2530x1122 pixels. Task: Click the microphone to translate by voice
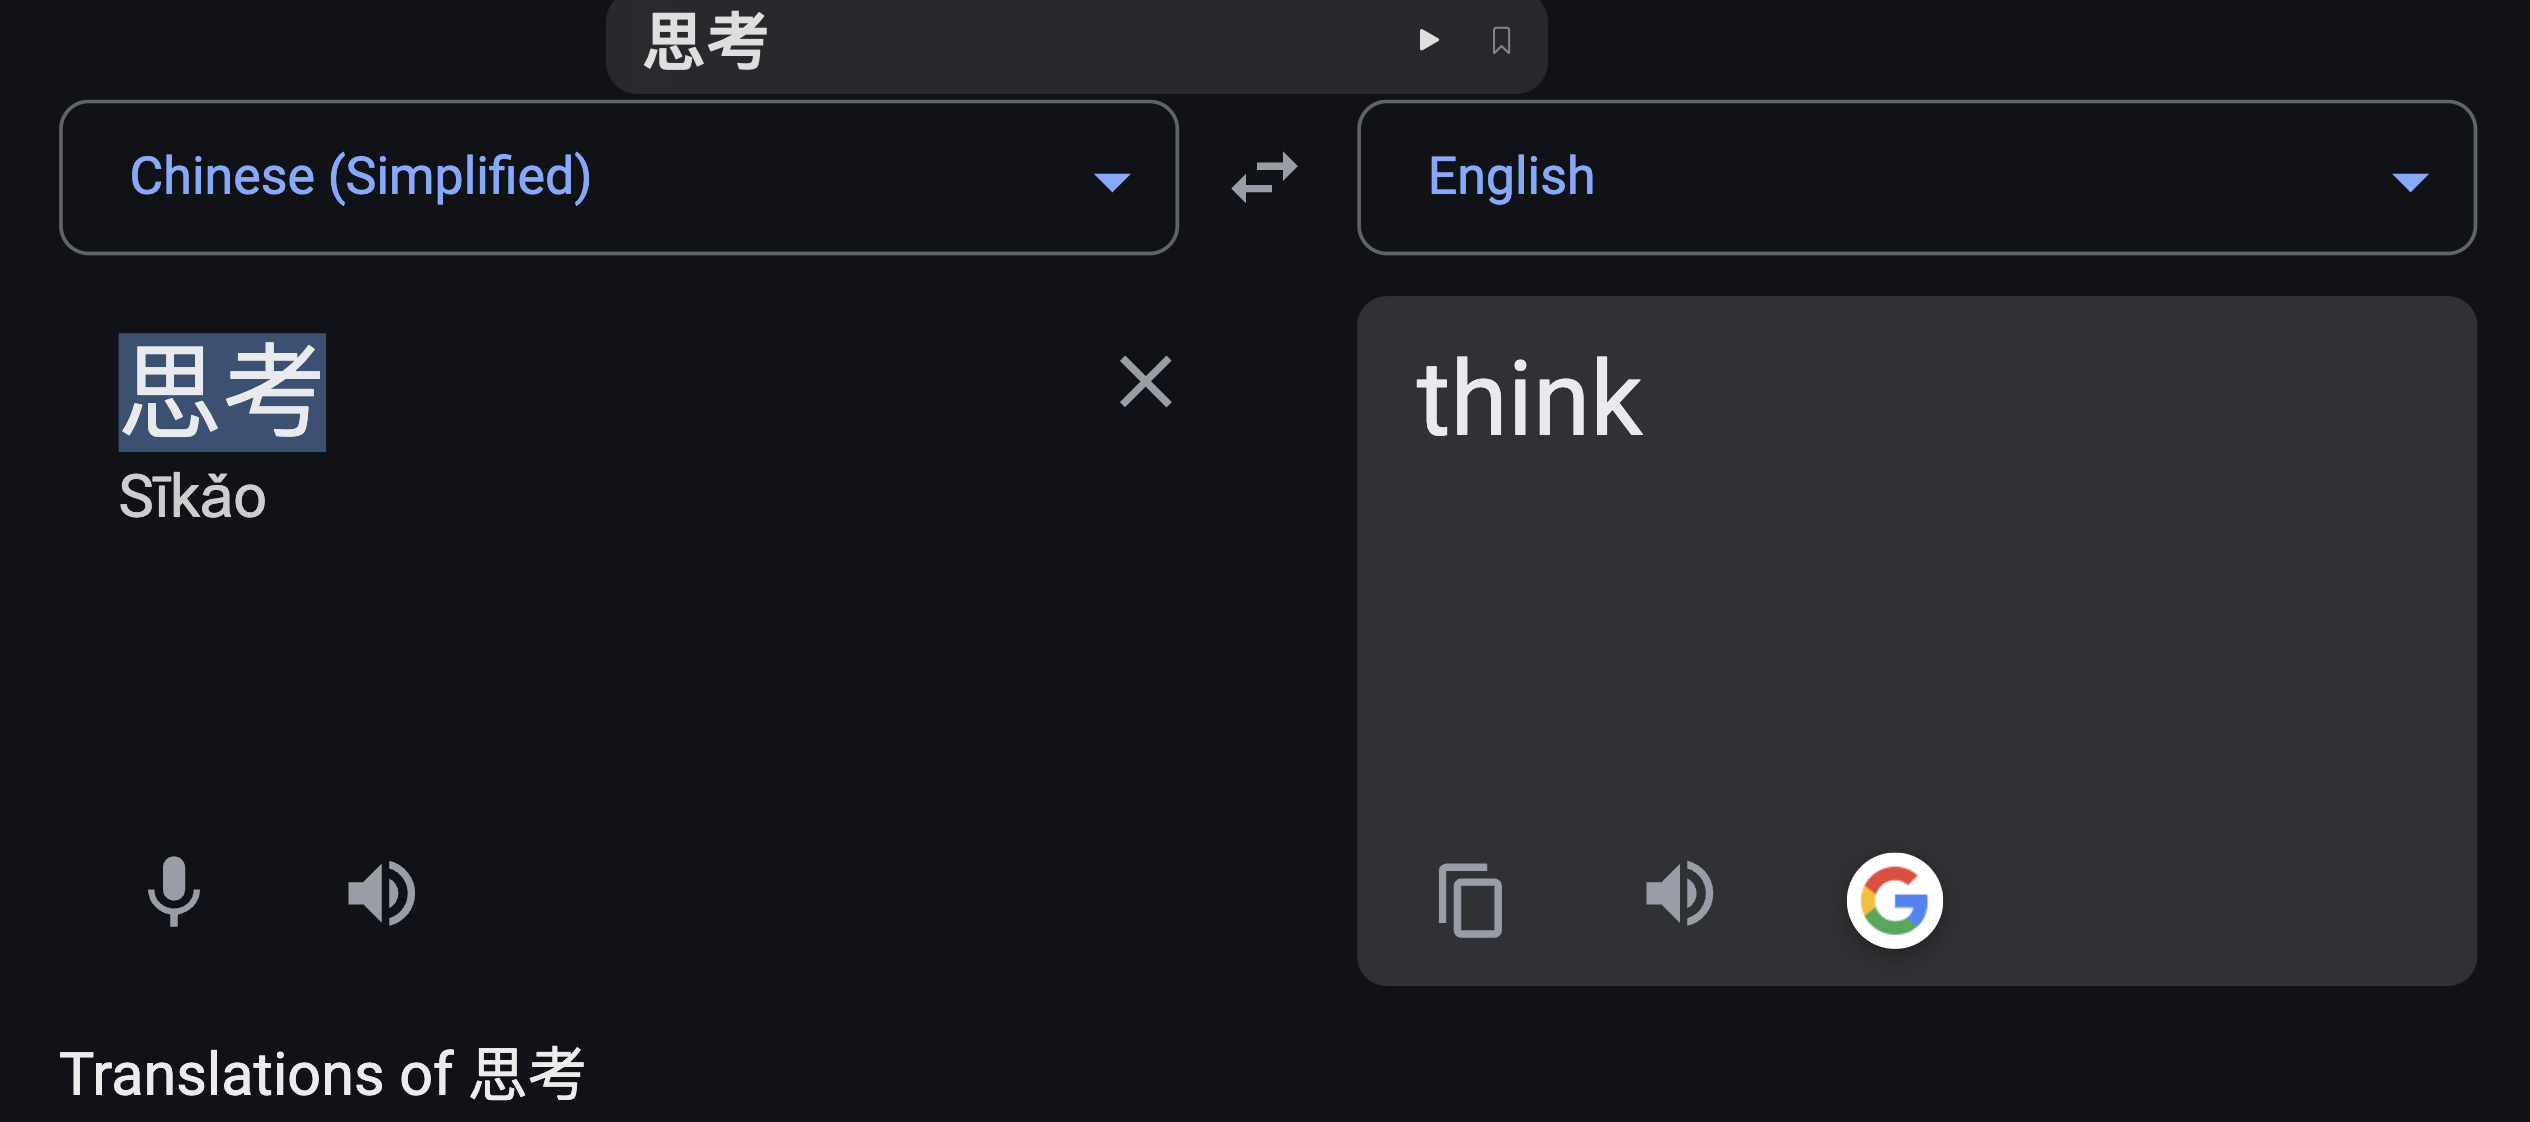click(173, 893)
